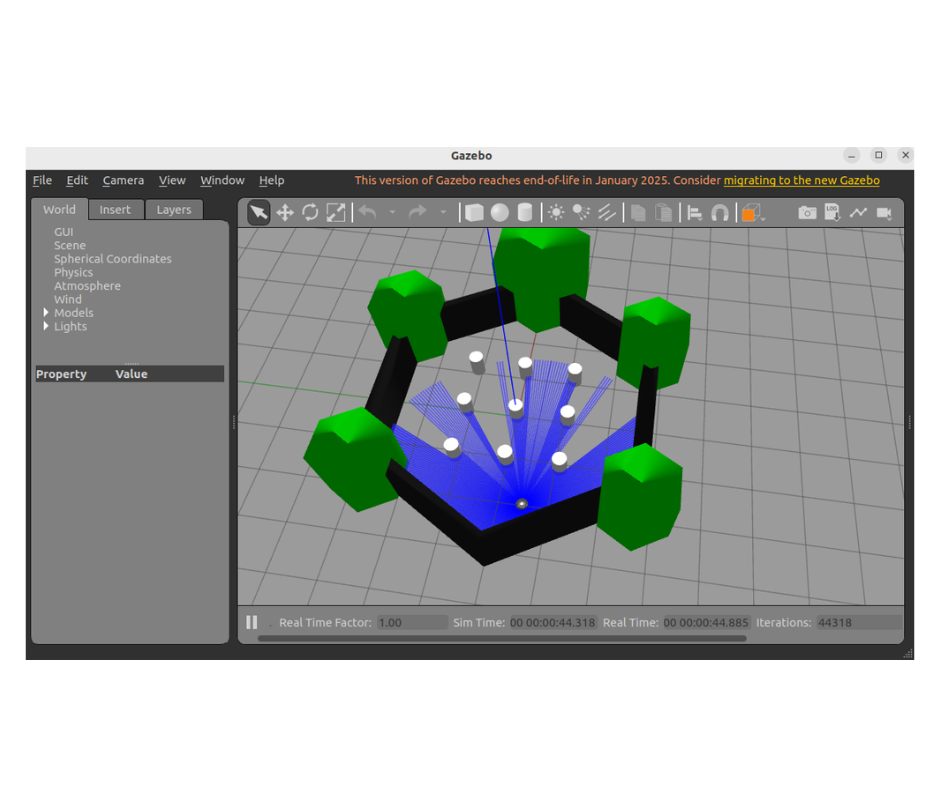Insert a box shape from toolbar

click(x=474, y=212)
